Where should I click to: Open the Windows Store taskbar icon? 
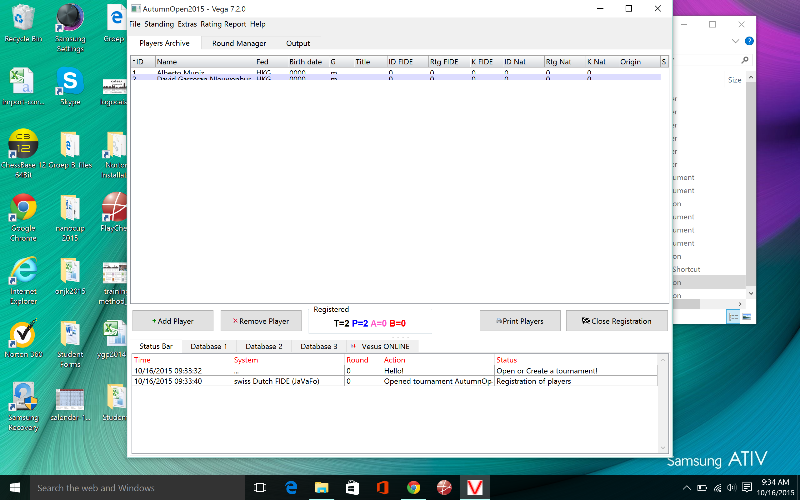click(x=351, y=488)
